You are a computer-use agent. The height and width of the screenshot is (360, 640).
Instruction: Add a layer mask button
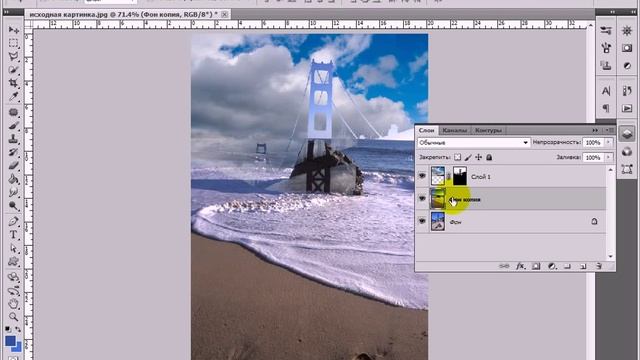coord(536,266)
